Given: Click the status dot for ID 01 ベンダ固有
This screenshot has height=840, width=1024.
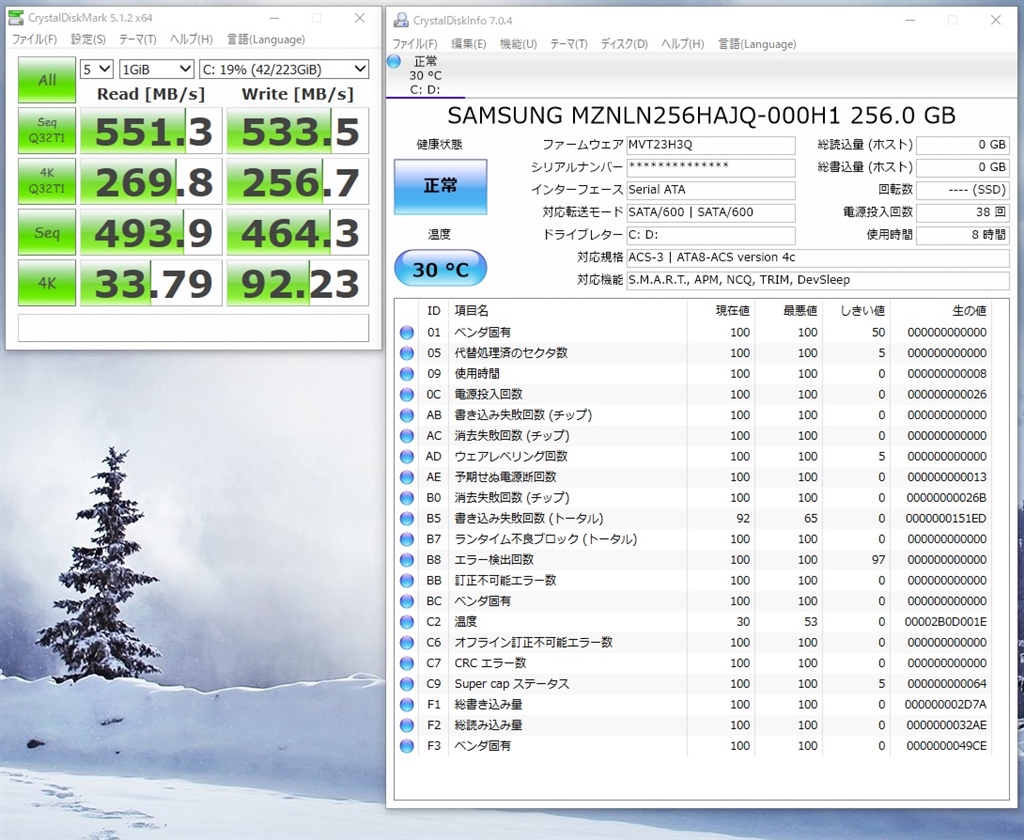Looking at the screenshot, I should tap(407, 332).
